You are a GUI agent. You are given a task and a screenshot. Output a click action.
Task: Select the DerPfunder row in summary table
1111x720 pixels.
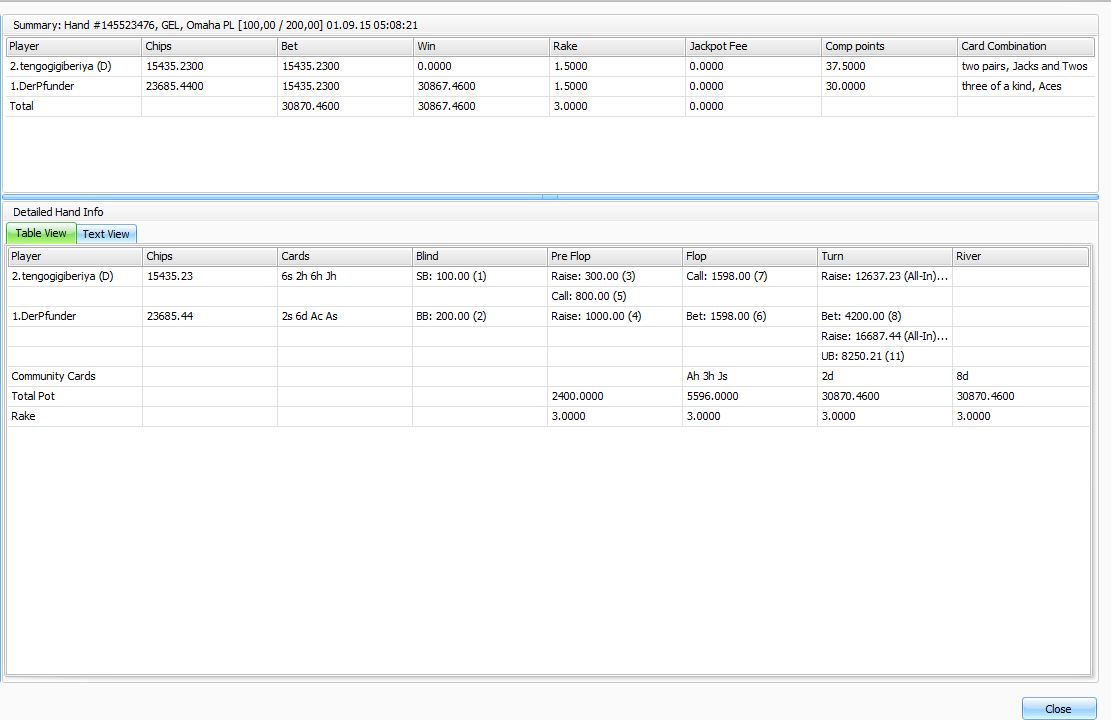(x=42, y=86)
